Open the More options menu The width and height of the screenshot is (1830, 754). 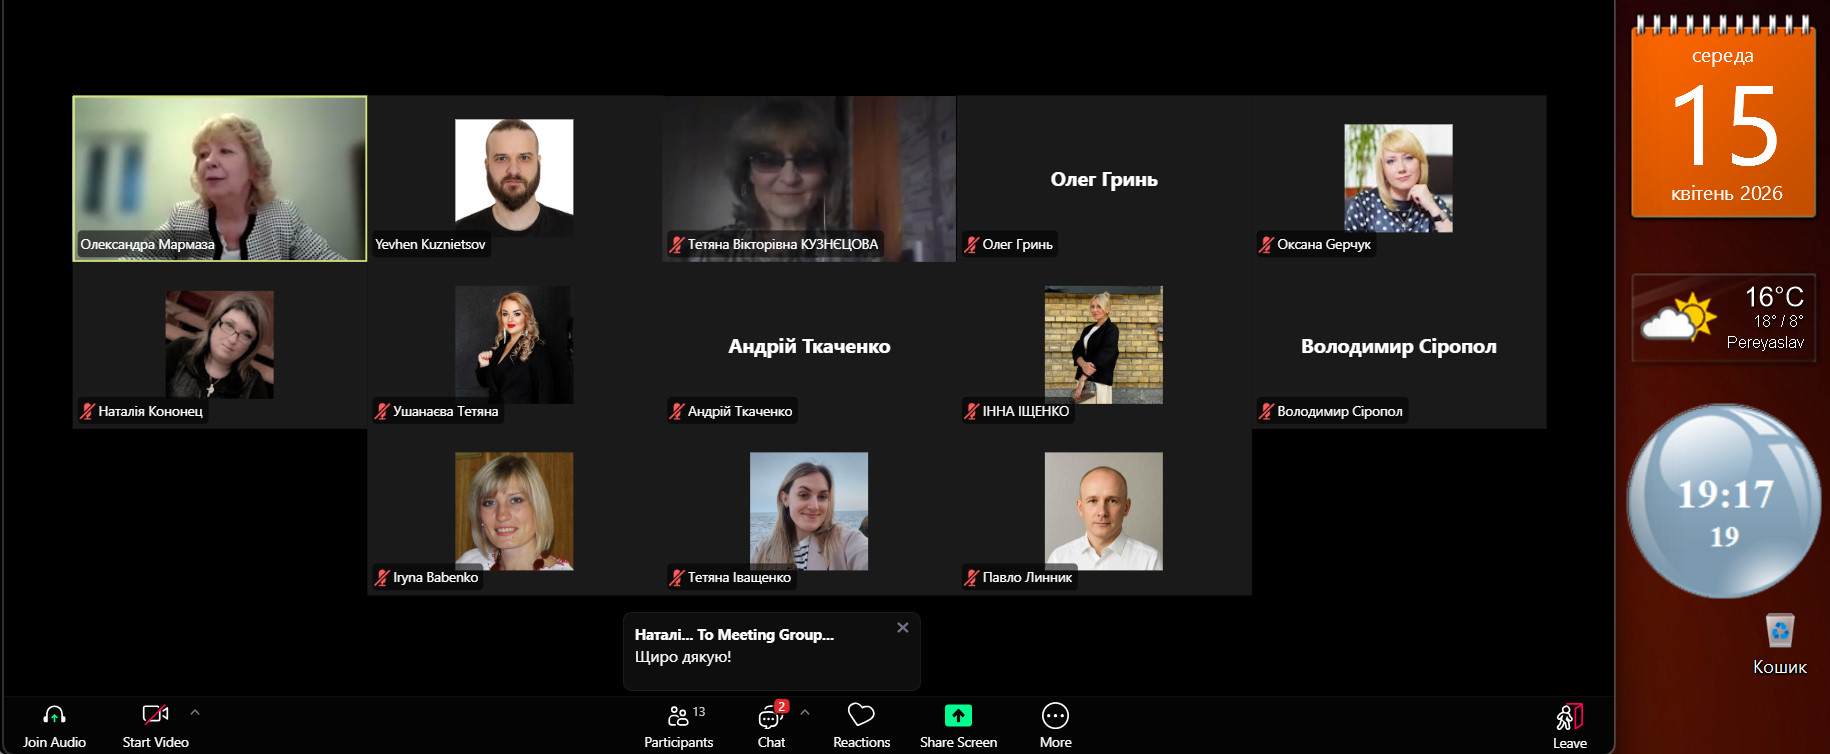(1055, 716)
